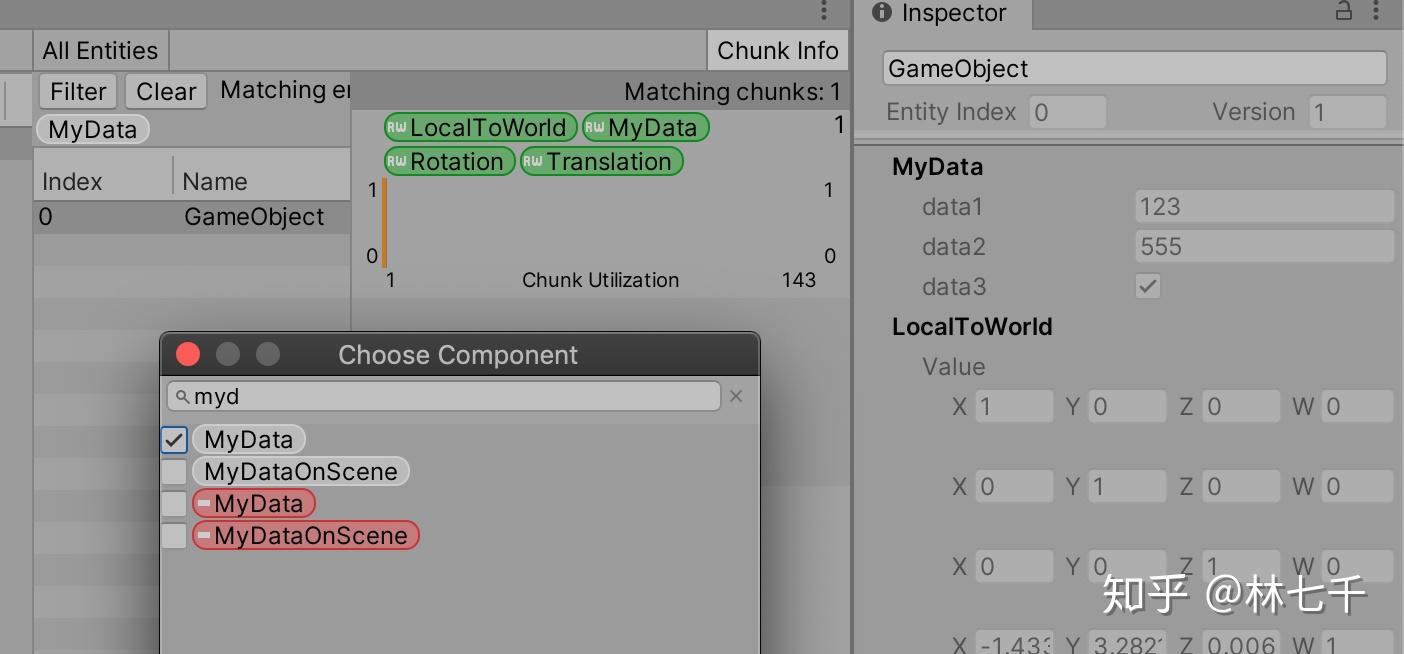Click the GameObject name field in the Inspector
The image size is (1404, 654).
click(1134, 67)
